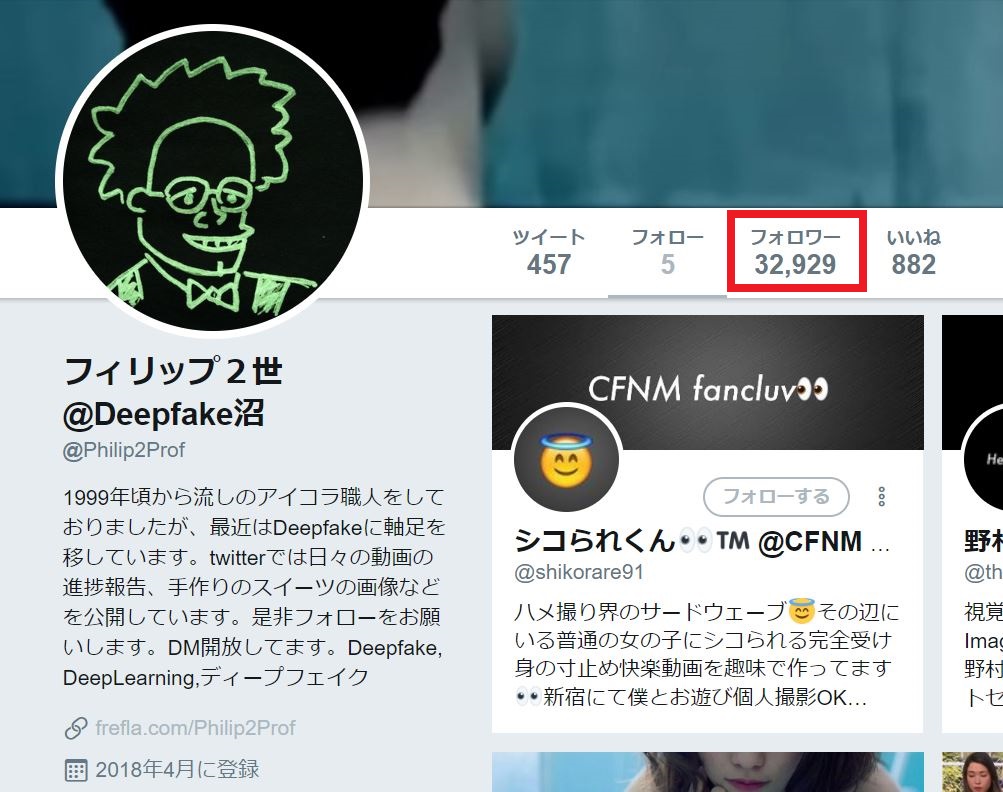Open the frefla.com/Philip2Prof link
The width and height of the screenshot is (1003, 792).
point(195,727)
